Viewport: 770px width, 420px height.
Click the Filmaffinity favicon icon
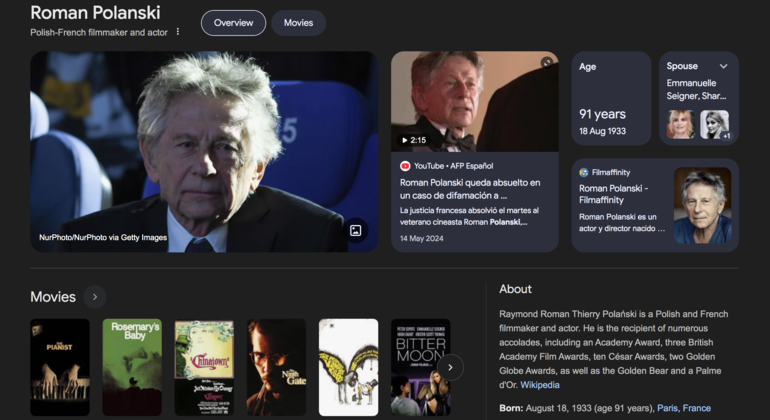(583, 172)
